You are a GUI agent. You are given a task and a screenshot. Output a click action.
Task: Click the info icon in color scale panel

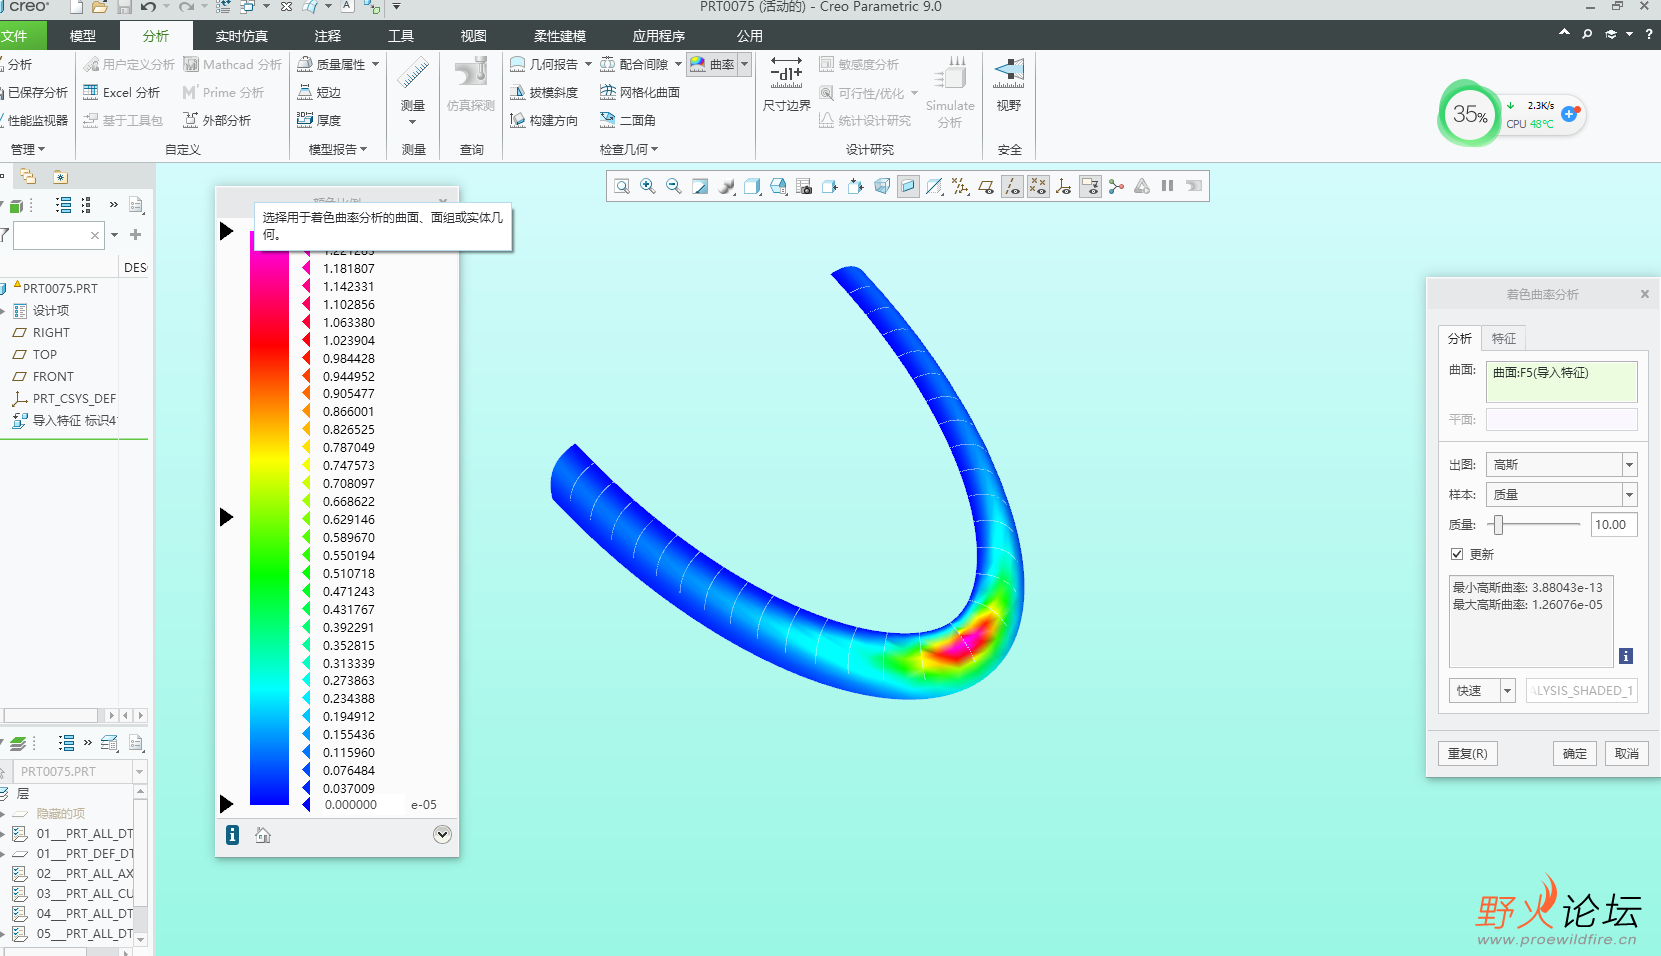point(232,835)
